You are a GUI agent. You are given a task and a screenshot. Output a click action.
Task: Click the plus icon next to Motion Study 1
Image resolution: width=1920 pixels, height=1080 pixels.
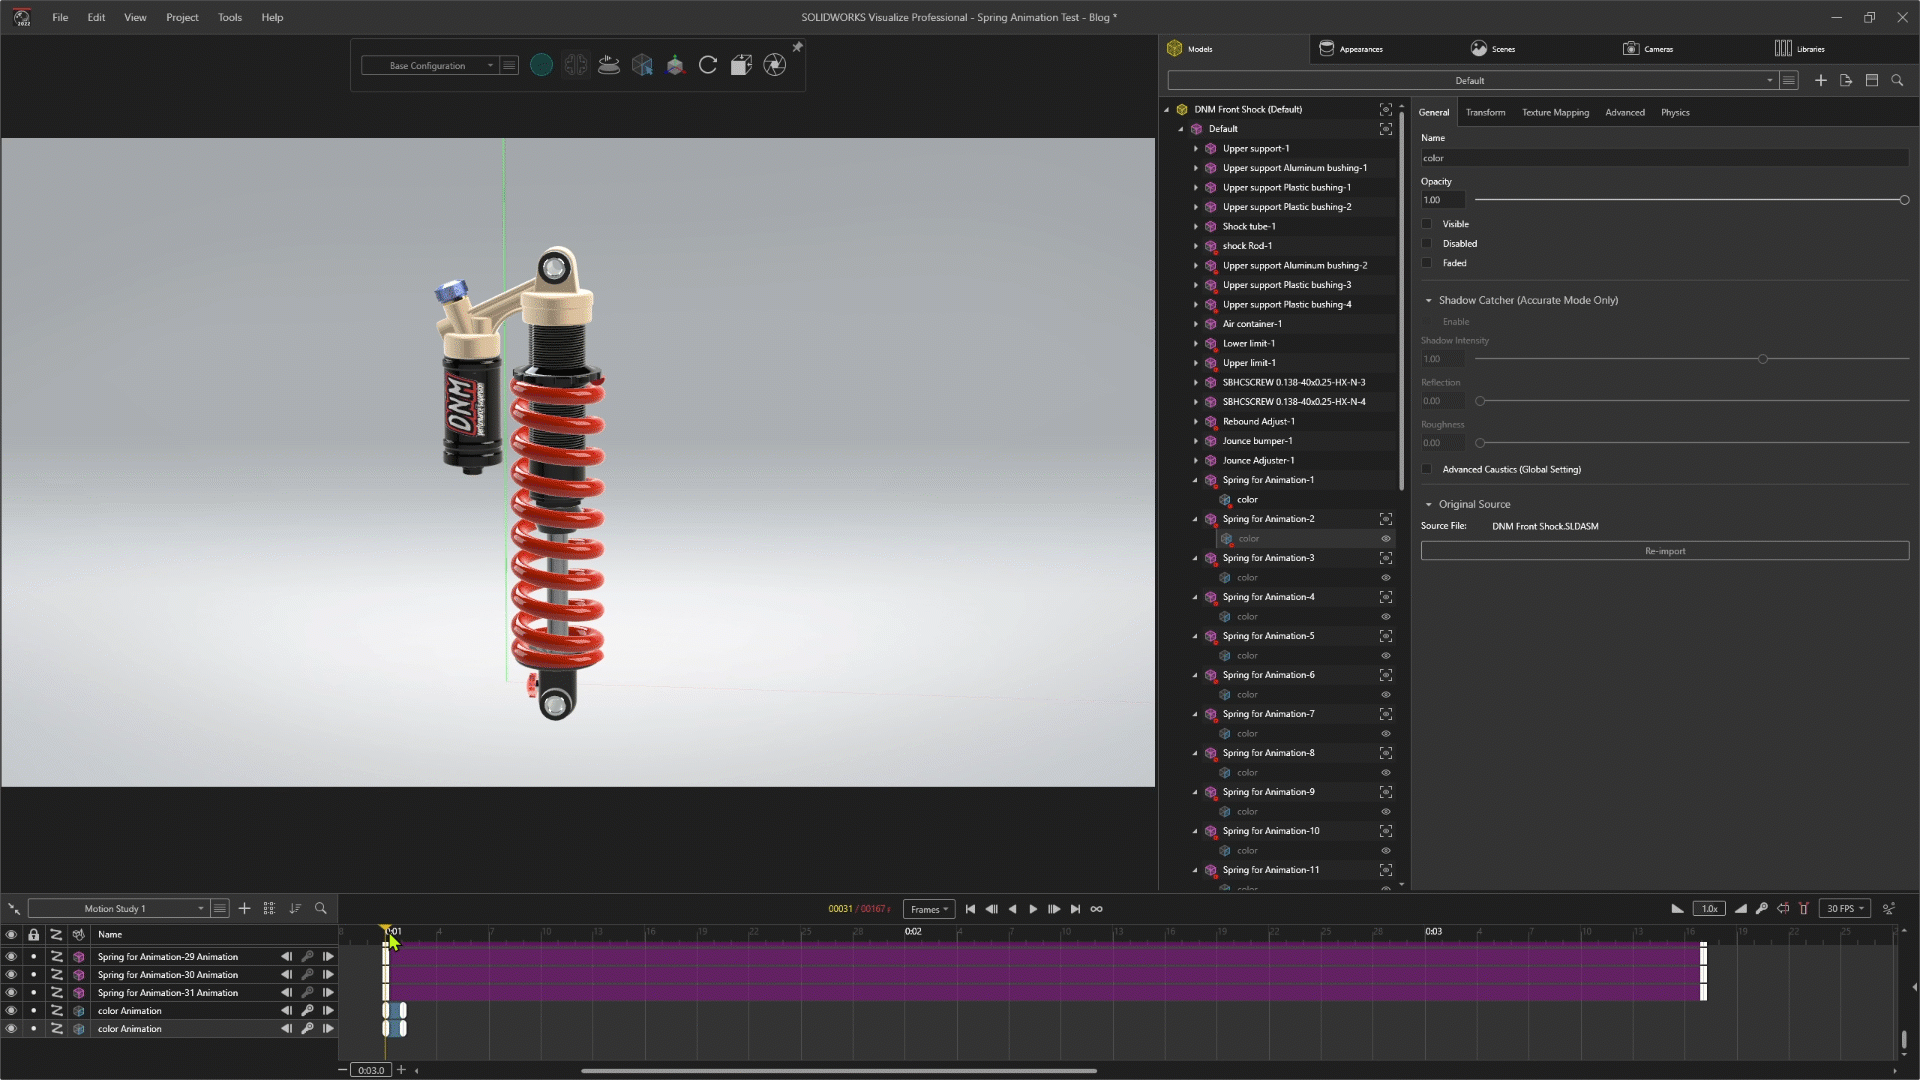(x=244, y=908)
